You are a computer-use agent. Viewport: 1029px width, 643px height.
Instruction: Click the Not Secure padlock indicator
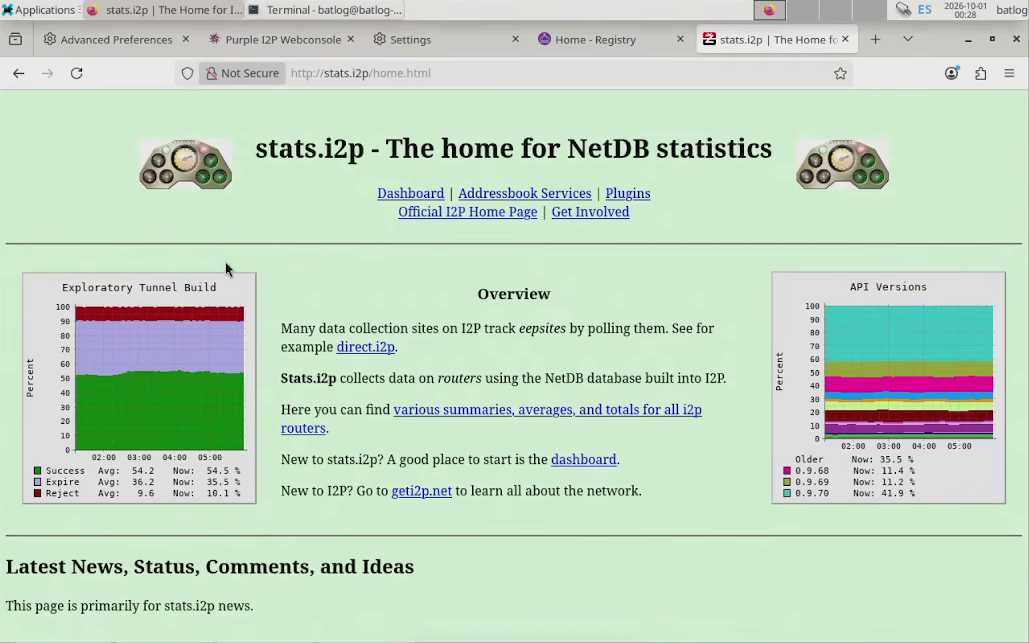243,73
